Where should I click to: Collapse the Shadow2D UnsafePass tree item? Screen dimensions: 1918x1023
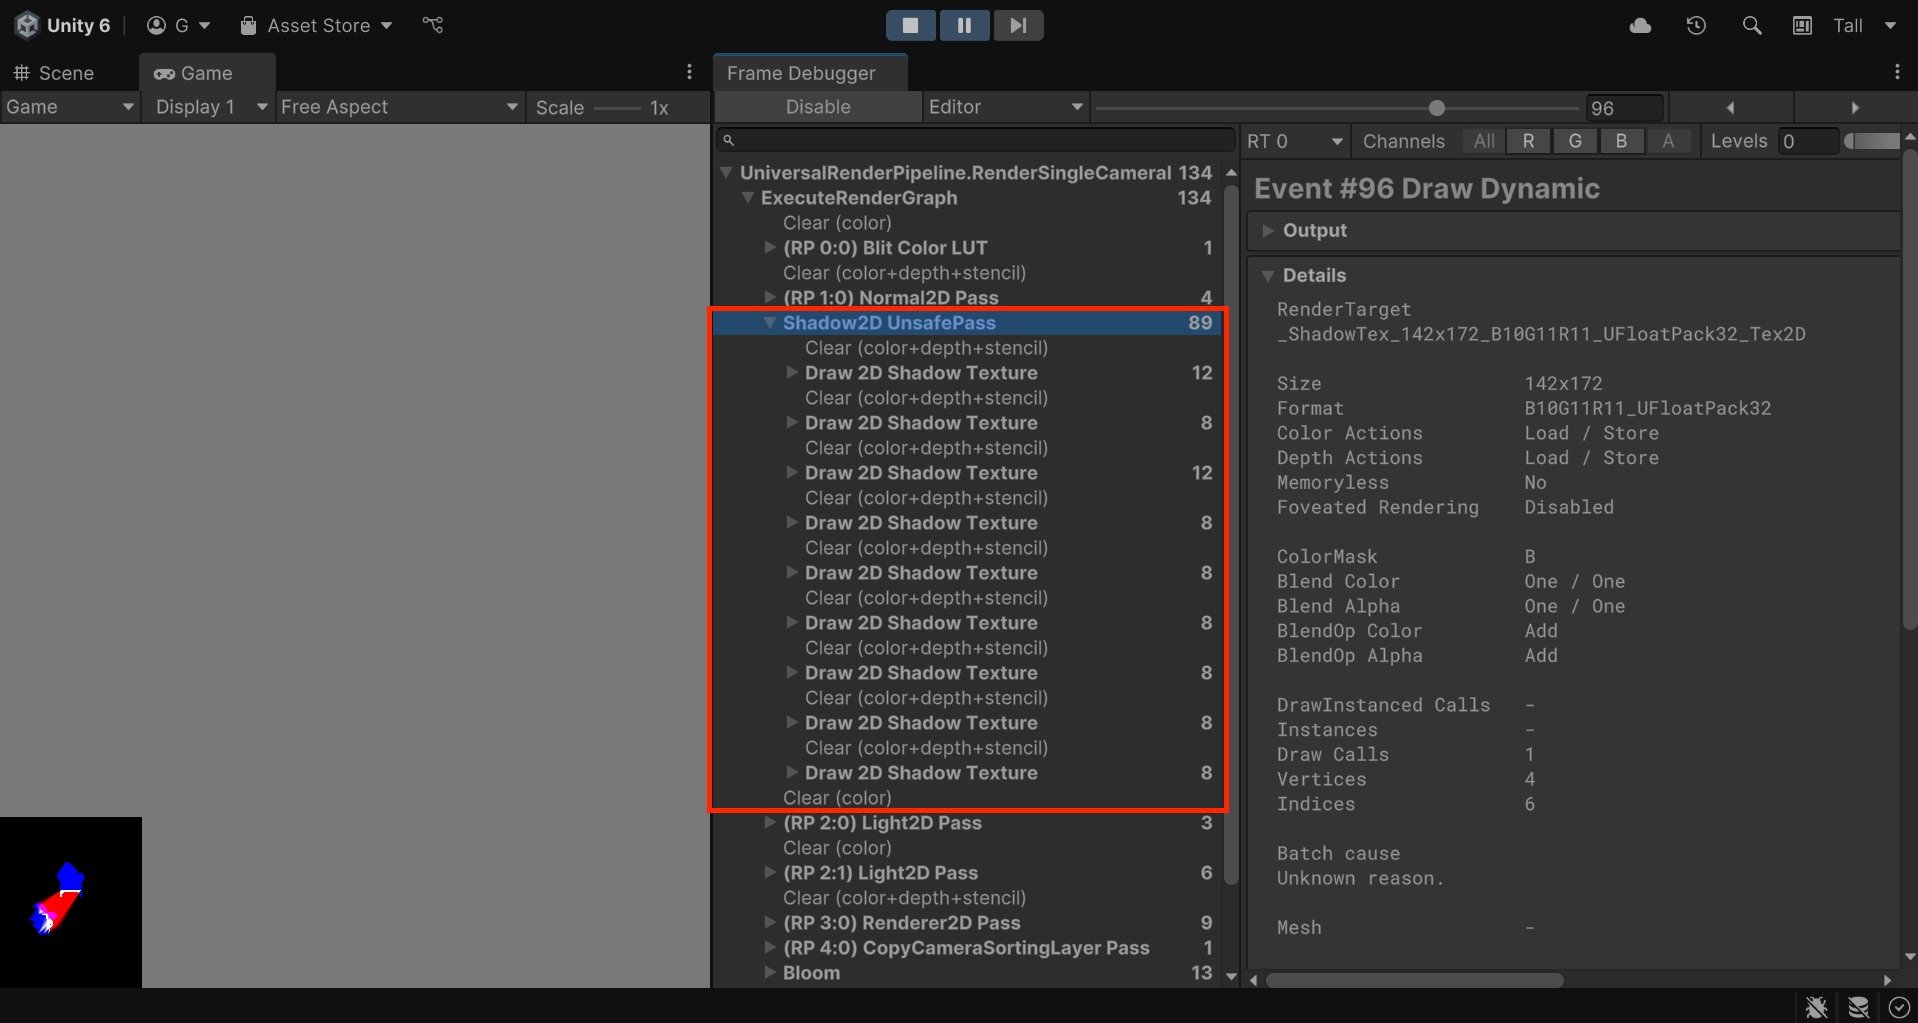click(x=770, y=323)
